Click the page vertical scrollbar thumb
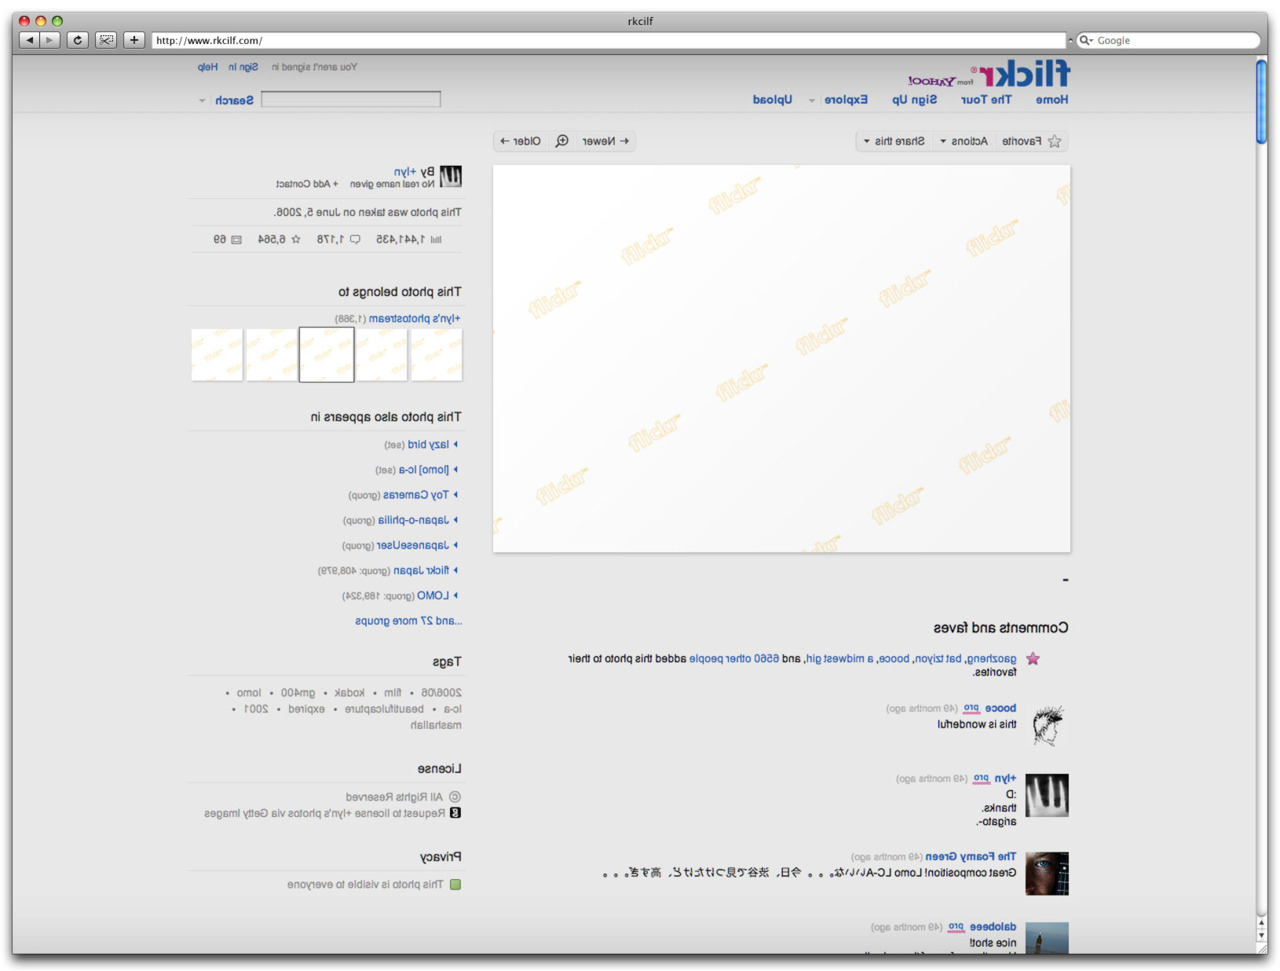This screenshot has width=1280, height=971. (1261, 100)
